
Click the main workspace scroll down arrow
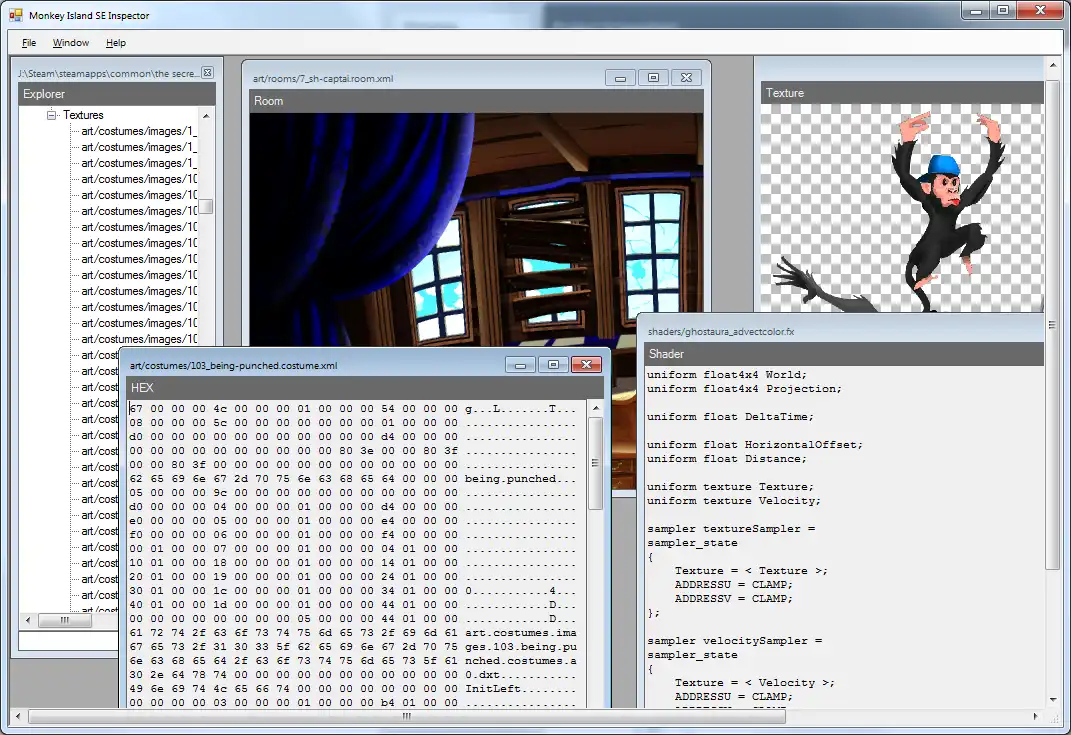pyautogui.click(x=1053, y=699)
